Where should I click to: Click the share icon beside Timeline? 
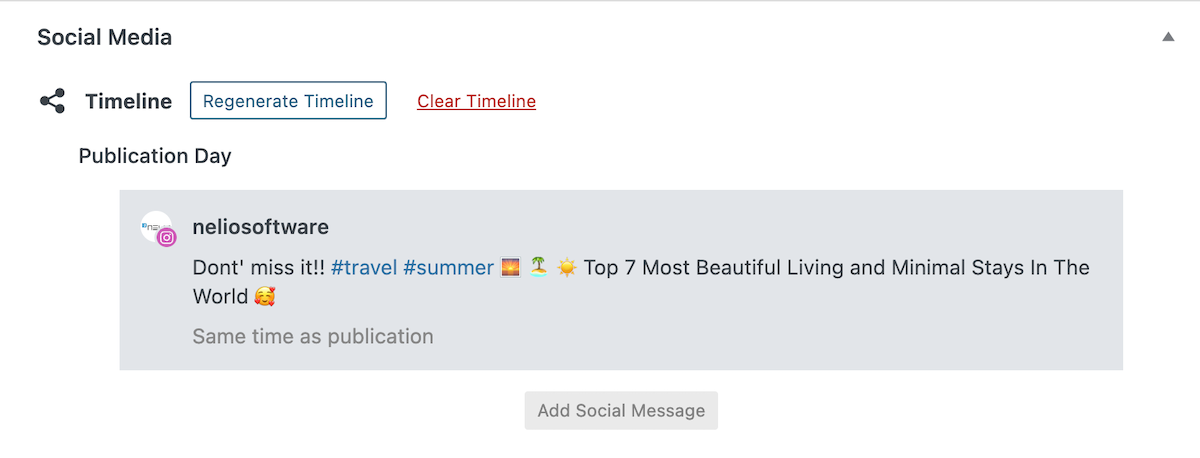coord(52,101)
